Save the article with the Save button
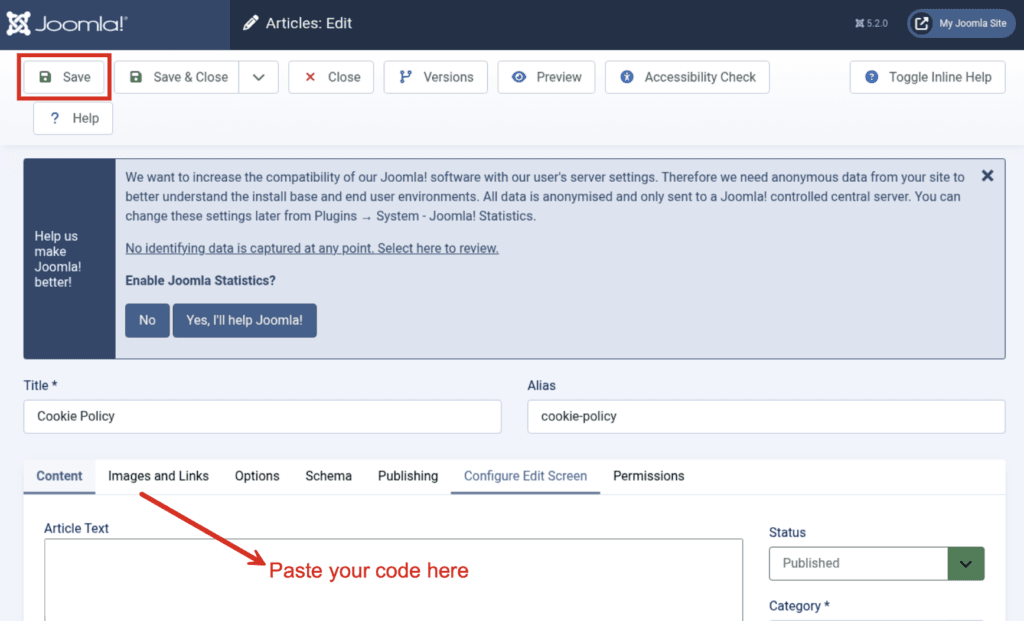Screen dimensions: 1024x621 65,77
